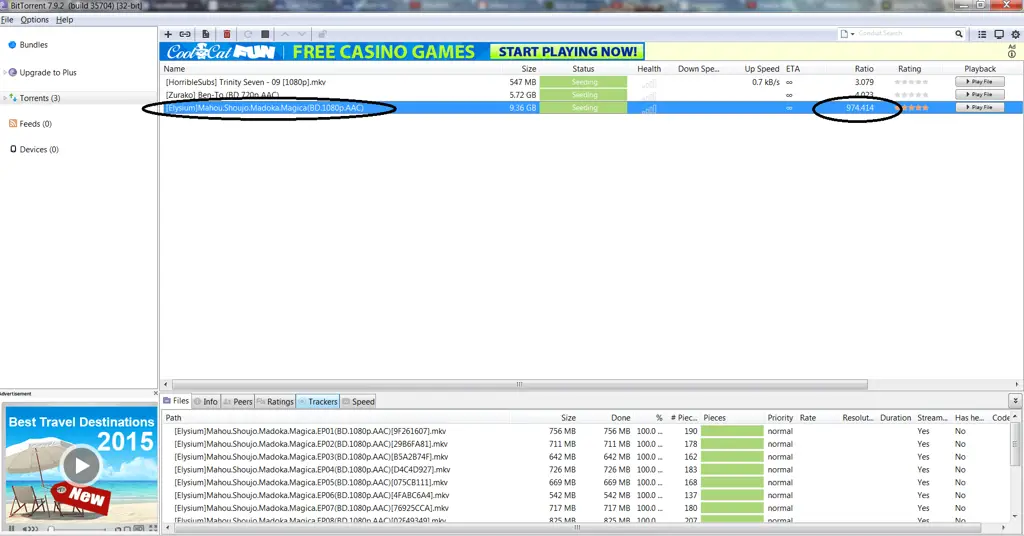Click the Stop torrent square icon
This screenshot has width=1024, height=536.
[x=265, y=34]
